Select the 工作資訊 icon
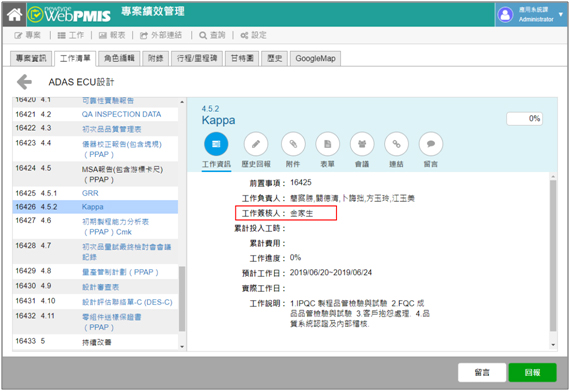This screenshot has height=391, width=570. click(216, 144)
